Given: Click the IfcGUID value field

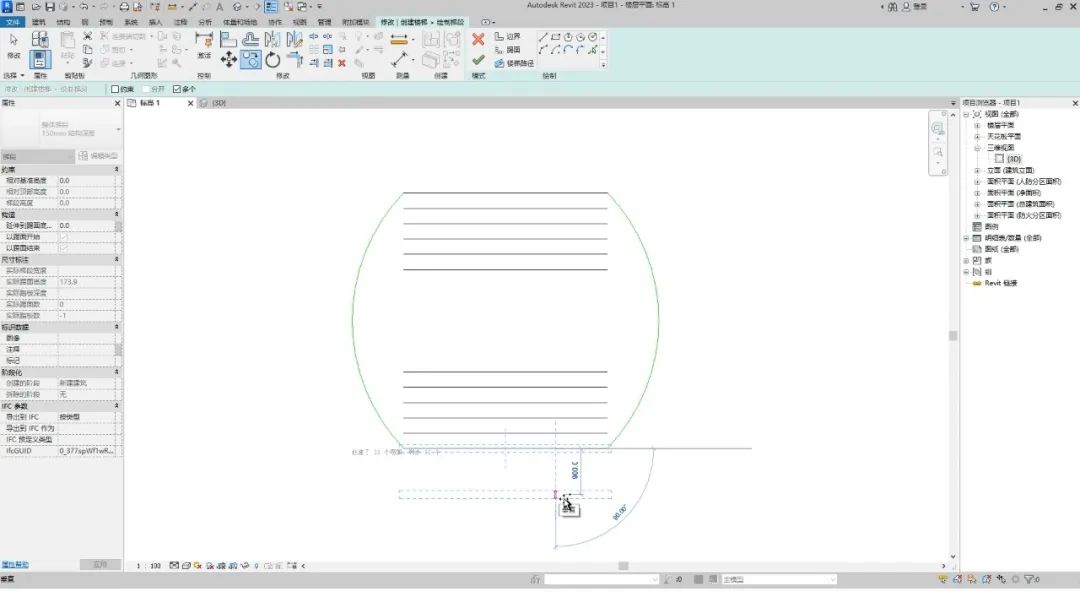Looking at the screenshot, I should coord(87,451).
